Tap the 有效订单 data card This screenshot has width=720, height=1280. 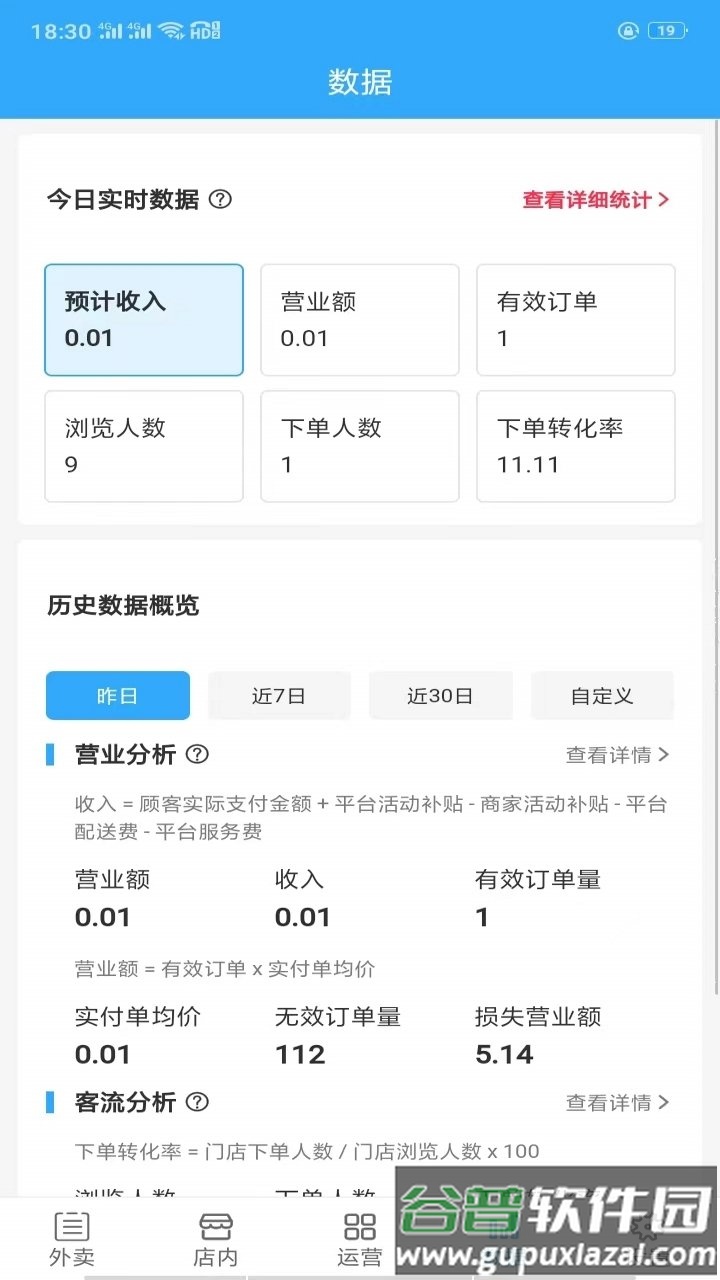click(576, 320)
